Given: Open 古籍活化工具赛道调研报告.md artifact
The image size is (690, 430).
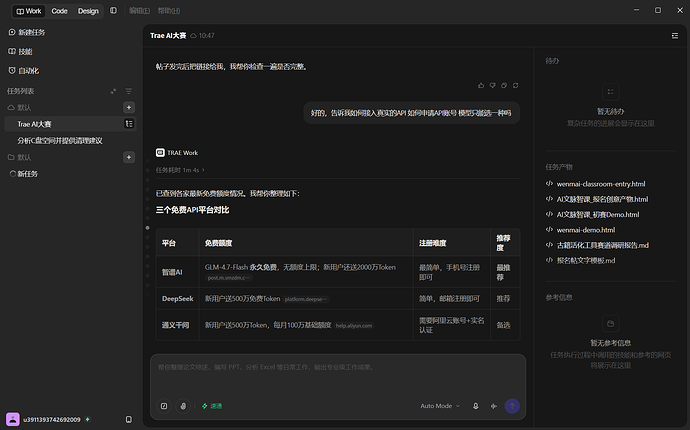Looking at the screenshot, I should pos(597,245).
